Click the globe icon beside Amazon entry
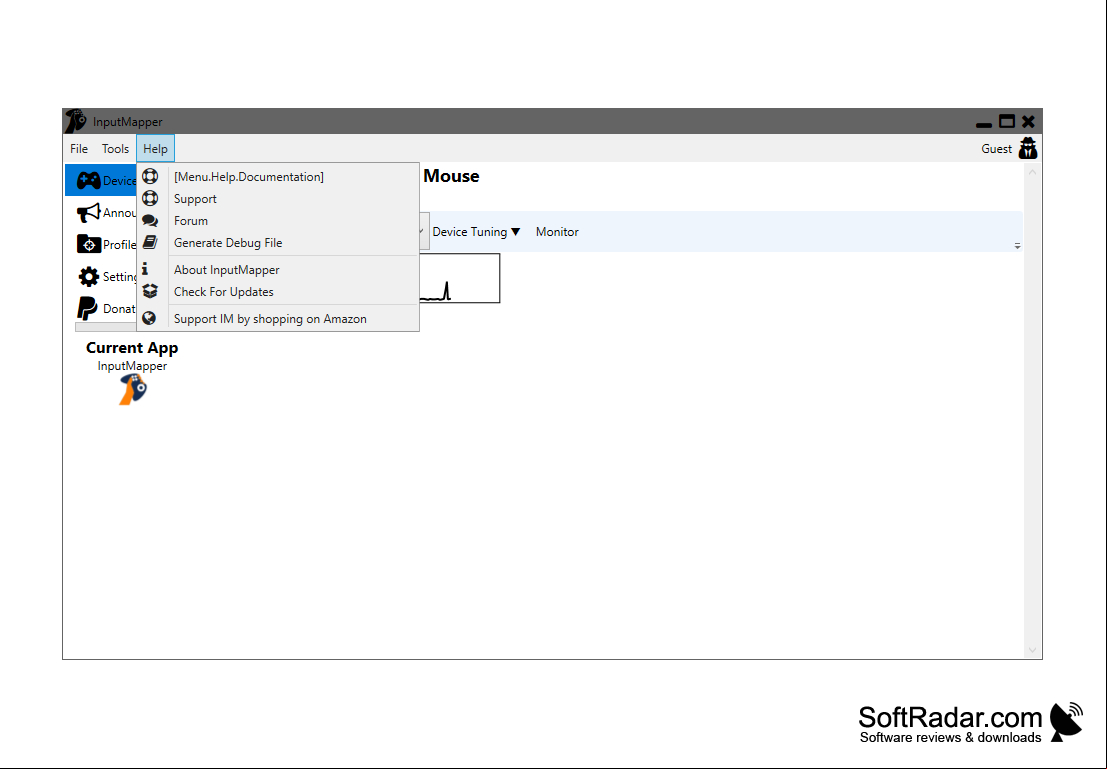The width and height of the screenshot is (1107, 769). (x=149, y=318)
